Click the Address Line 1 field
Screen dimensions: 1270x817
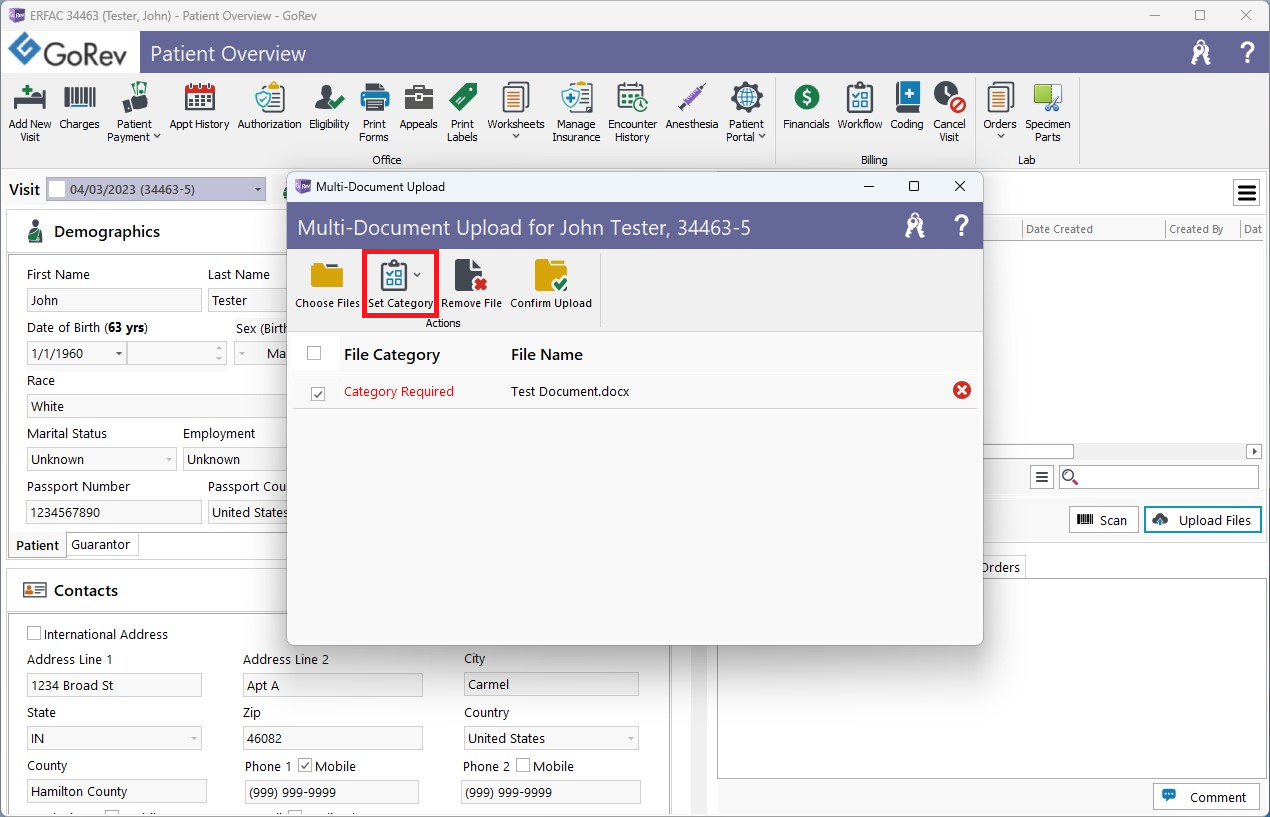click(114, 685)
